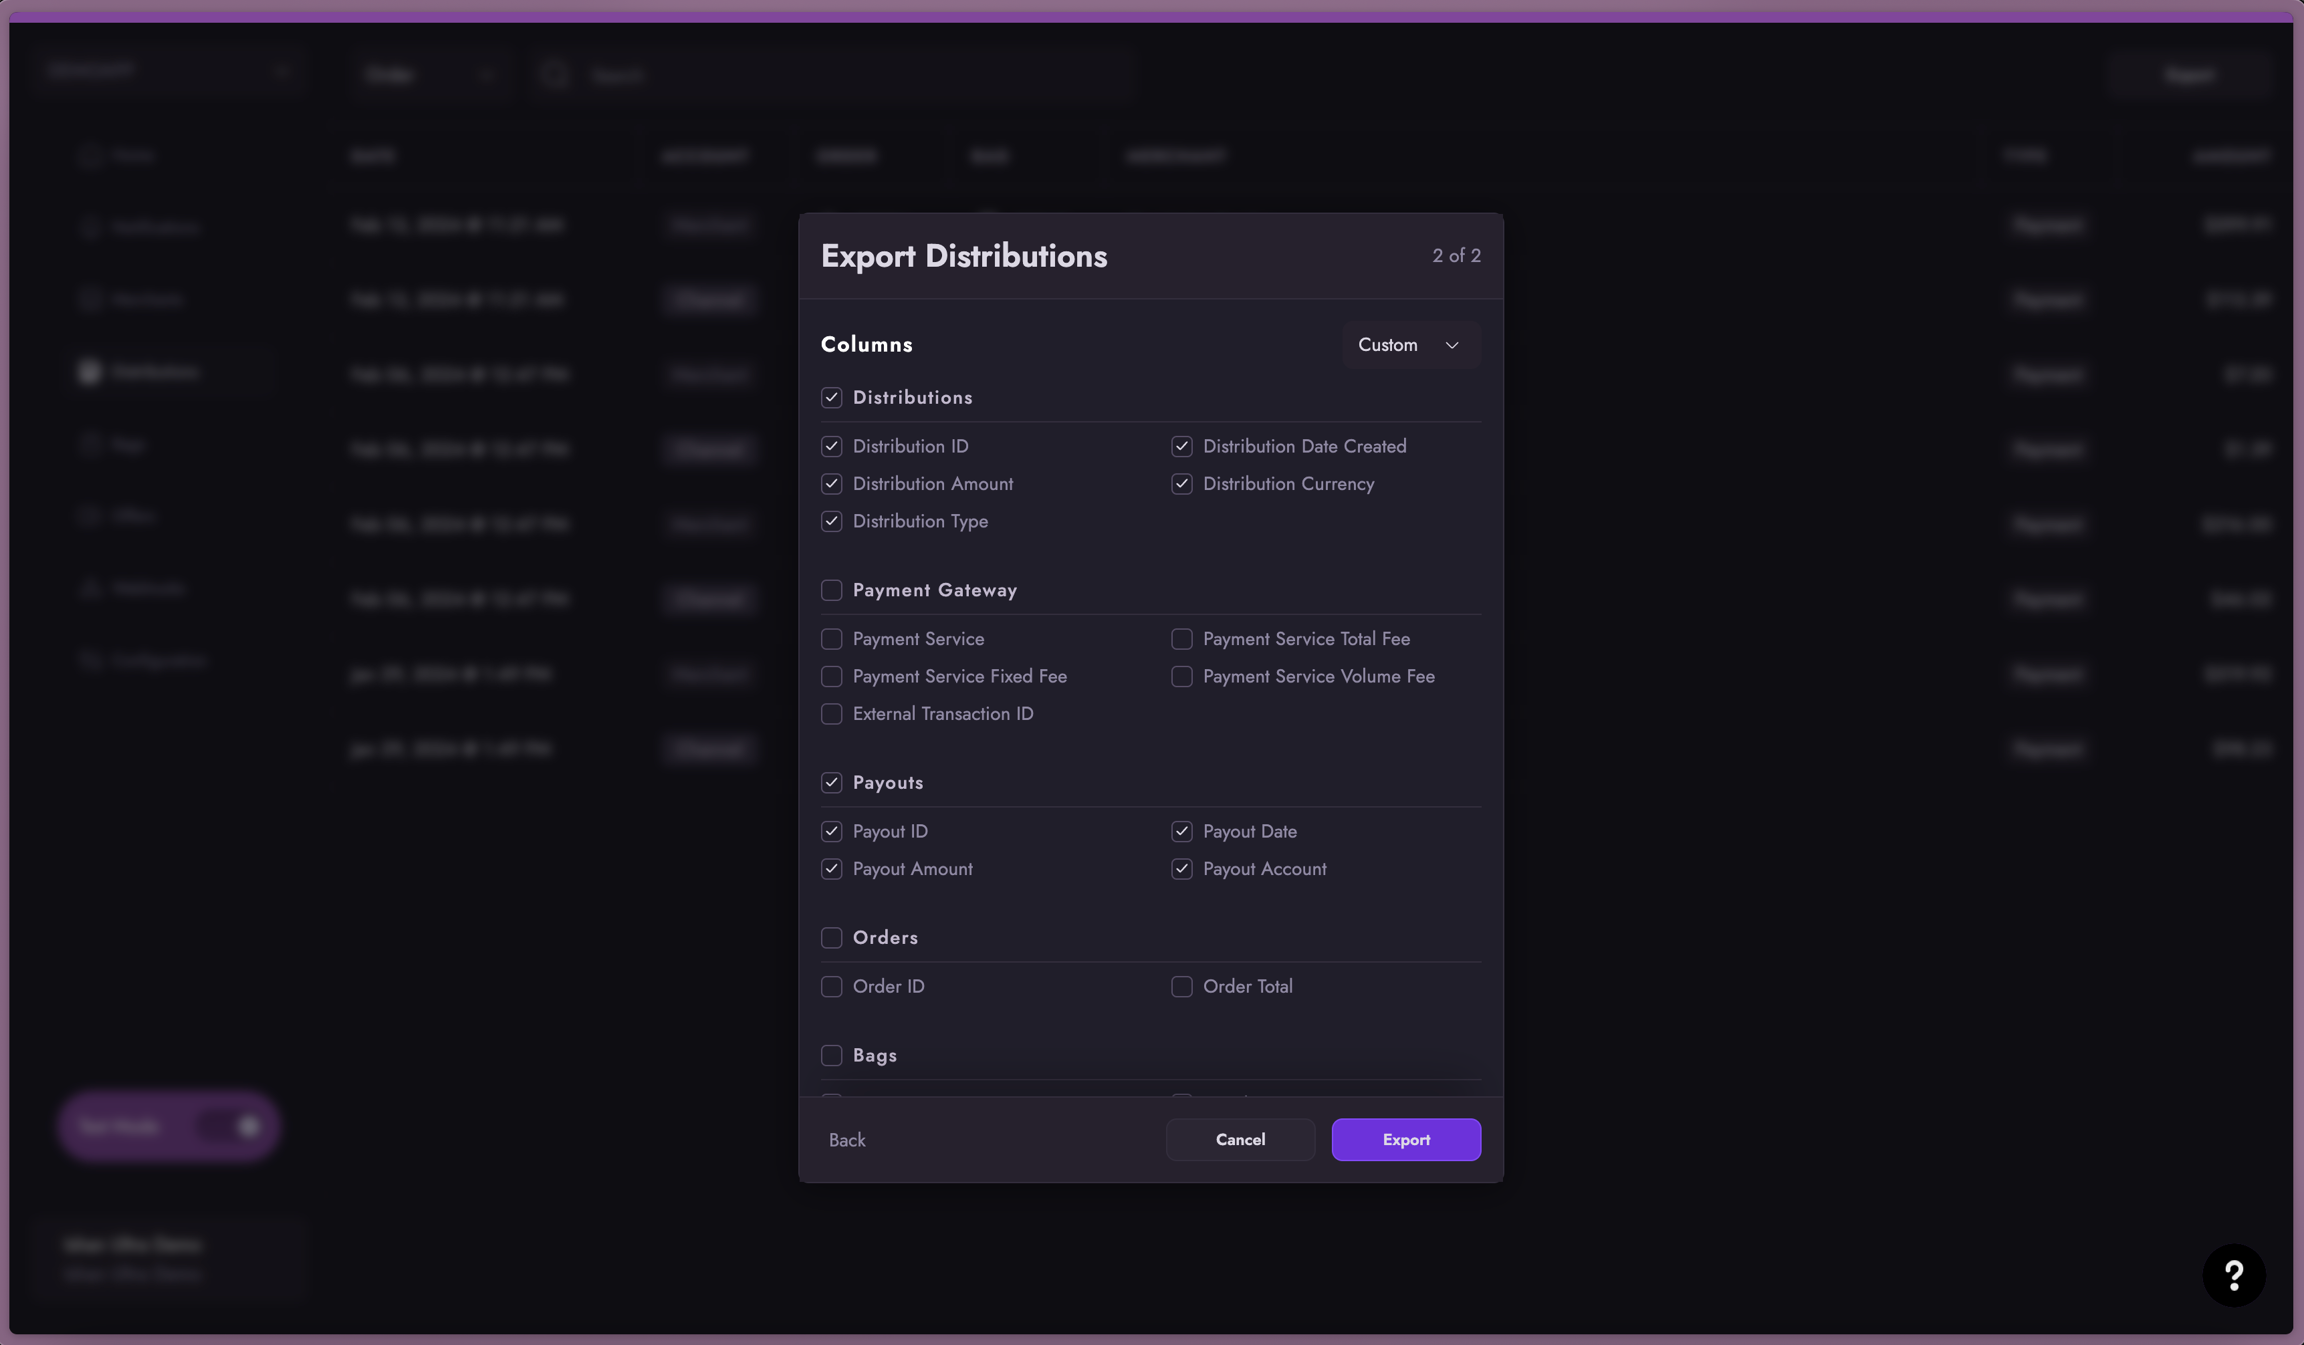Check External Transaction ID column
Screen dimensions: 2304x1345
pos(831,714)
